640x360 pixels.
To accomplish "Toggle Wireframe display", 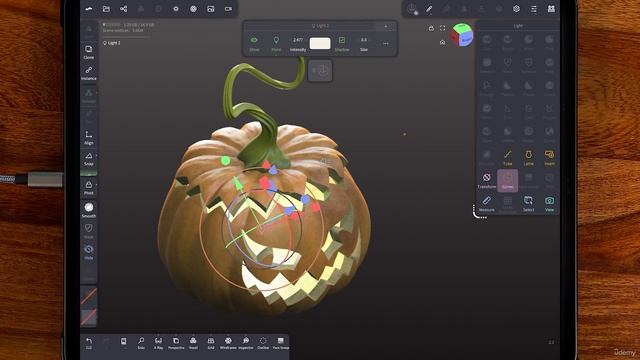I will [228, 343].
